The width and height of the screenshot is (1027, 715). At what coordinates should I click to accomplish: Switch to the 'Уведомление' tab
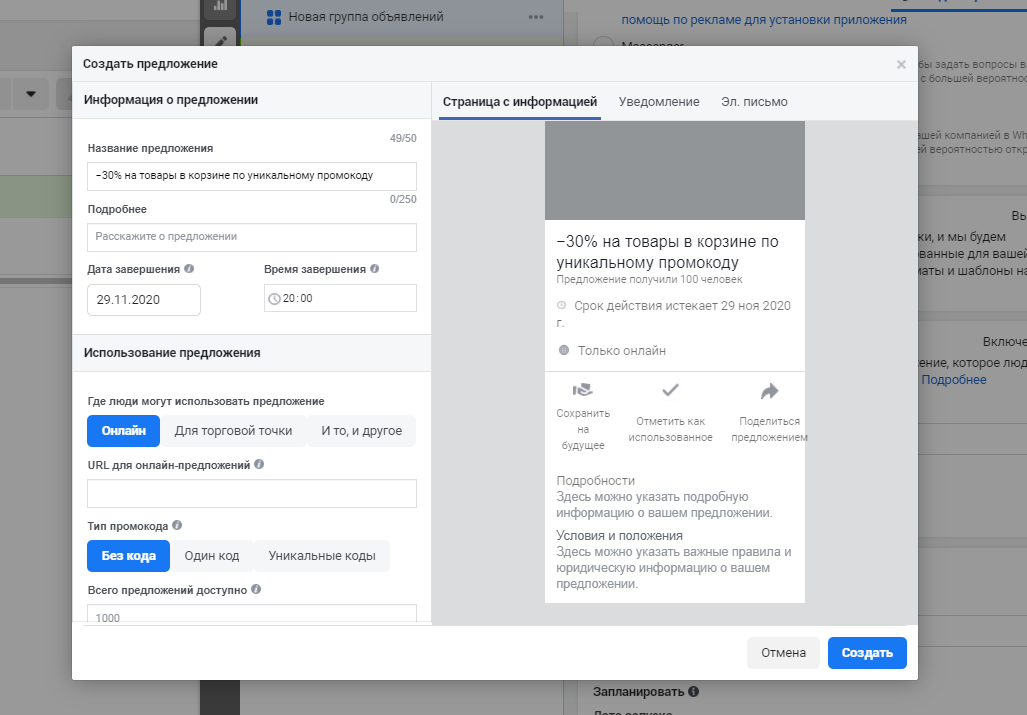(659, 102)
